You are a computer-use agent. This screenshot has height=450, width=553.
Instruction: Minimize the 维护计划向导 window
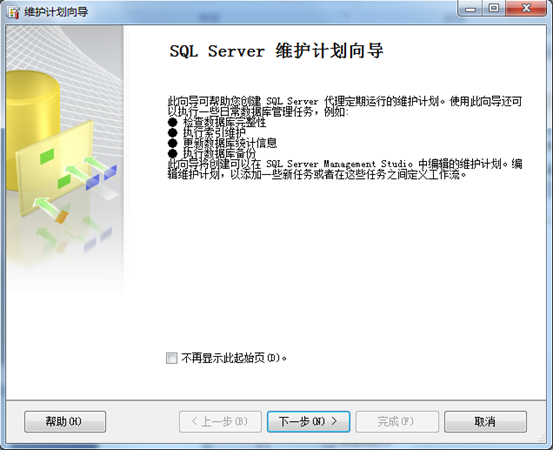[x=470, y=8]
